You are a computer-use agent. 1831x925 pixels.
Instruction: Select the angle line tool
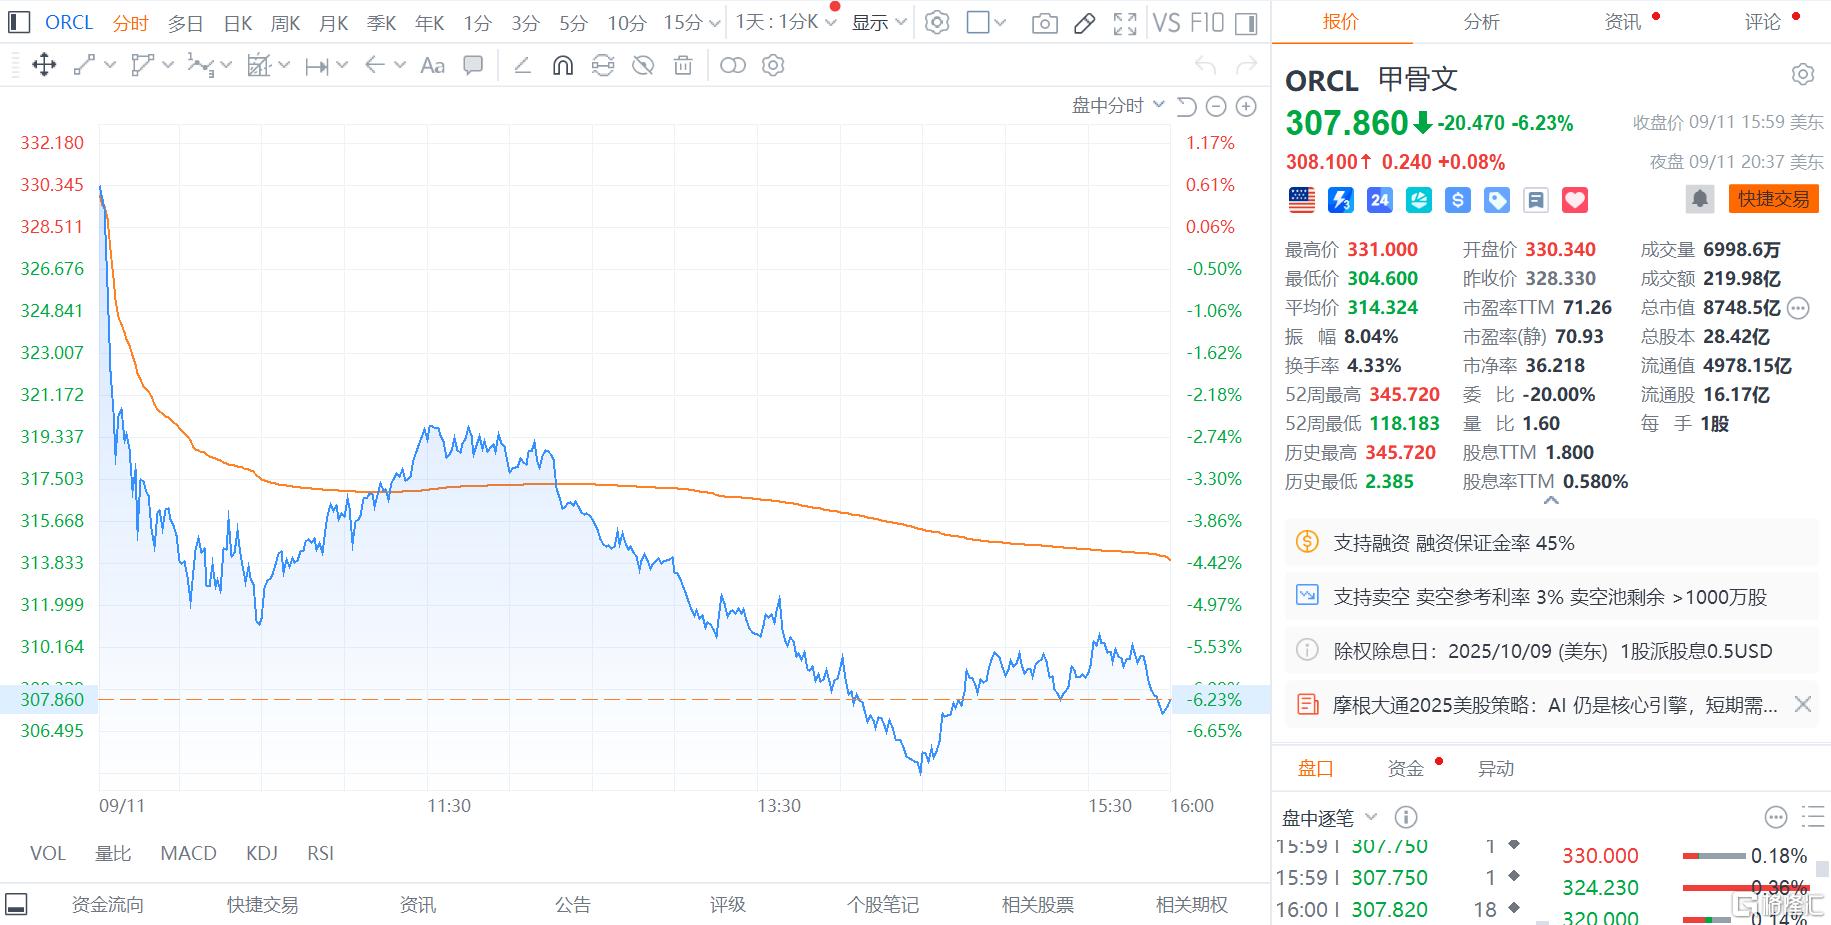click(522, 66)
